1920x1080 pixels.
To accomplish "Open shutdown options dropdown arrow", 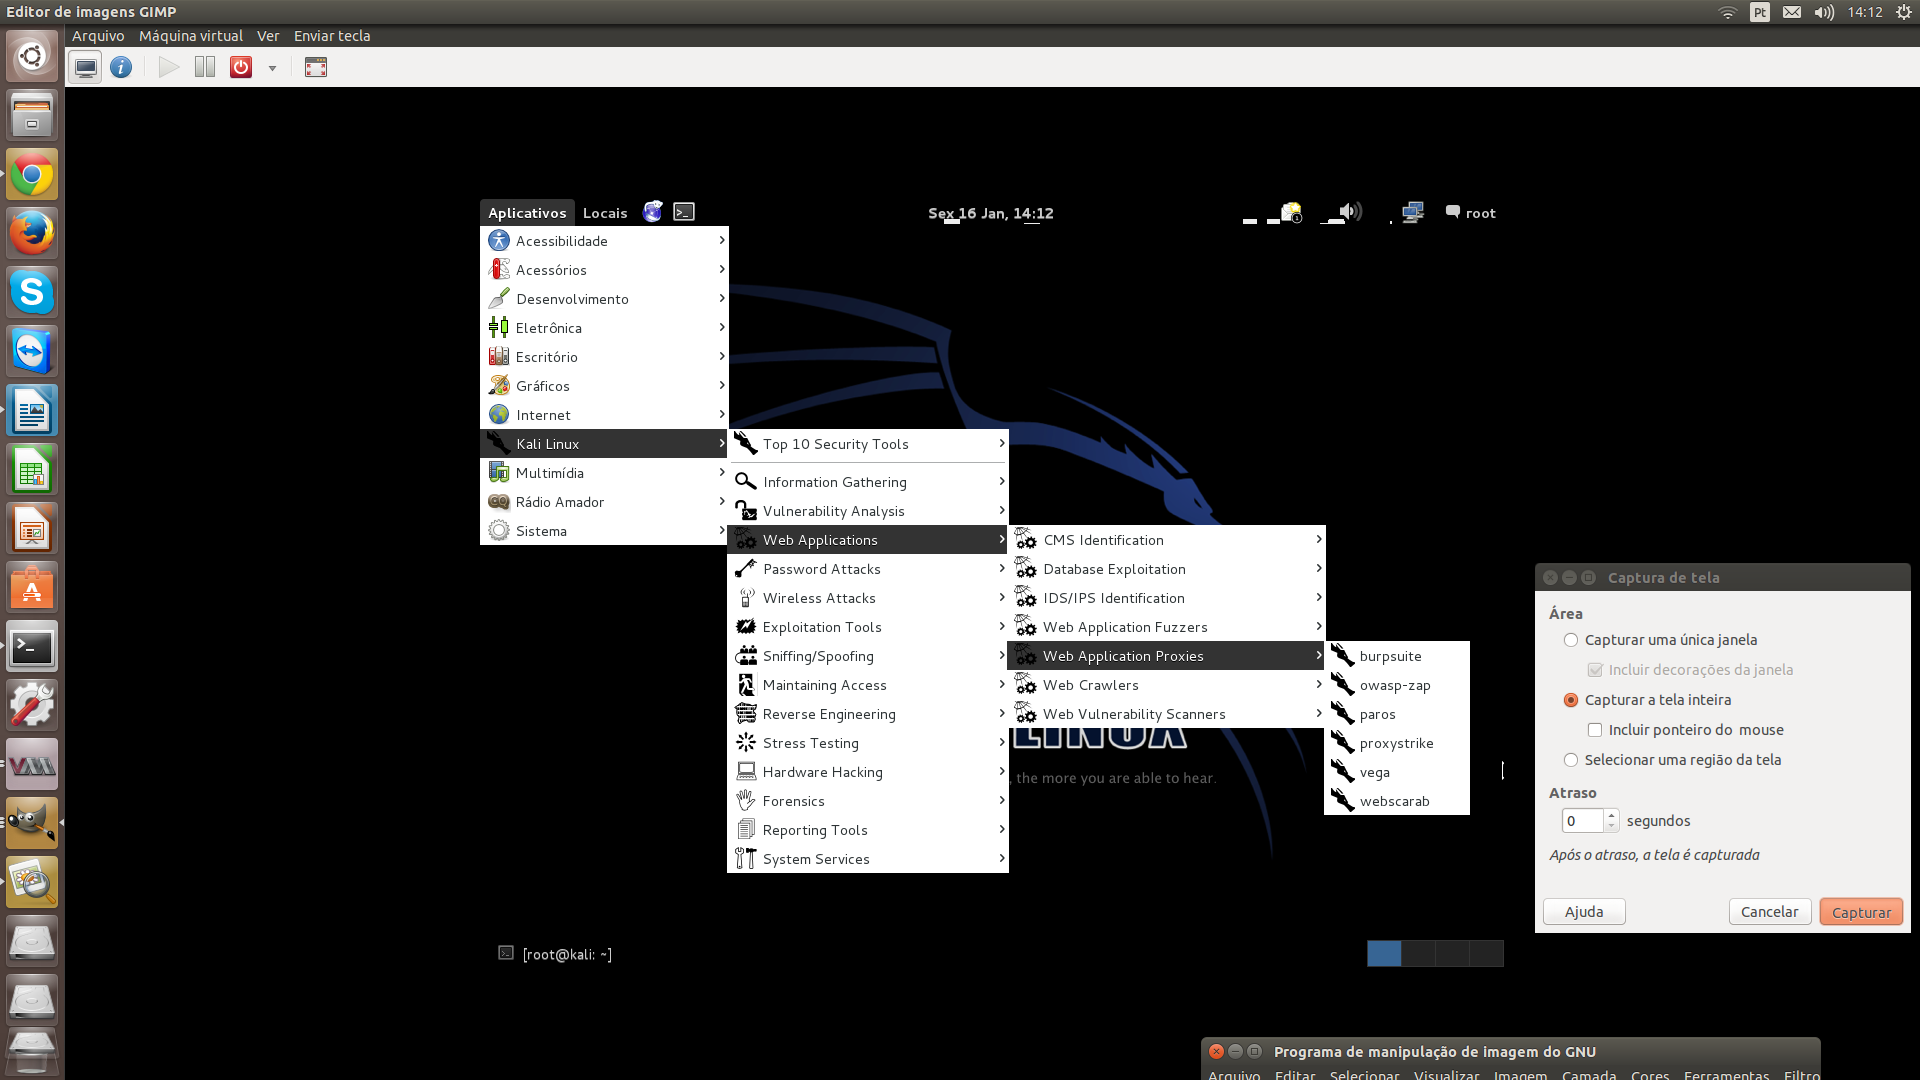I will click(272, 68).
